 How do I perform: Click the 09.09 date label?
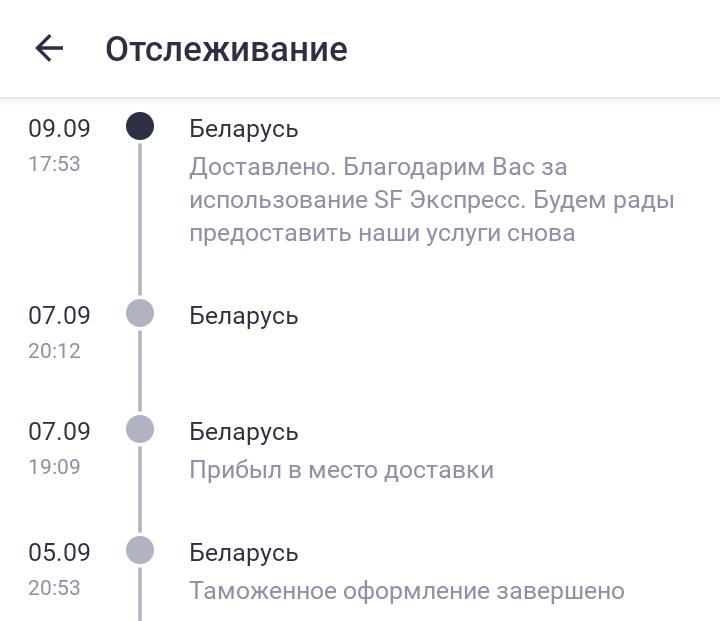click(59, 128)
